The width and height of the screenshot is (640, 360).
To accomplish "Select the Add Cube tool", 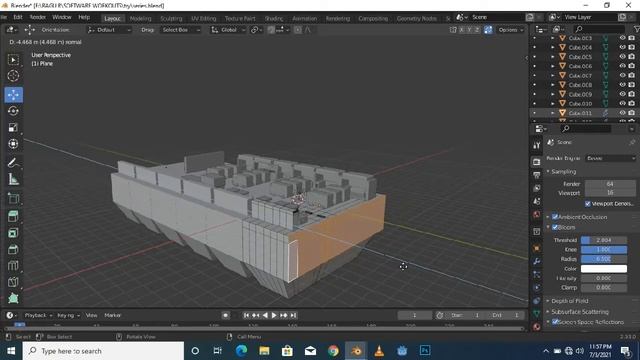I will click(13, 198).
